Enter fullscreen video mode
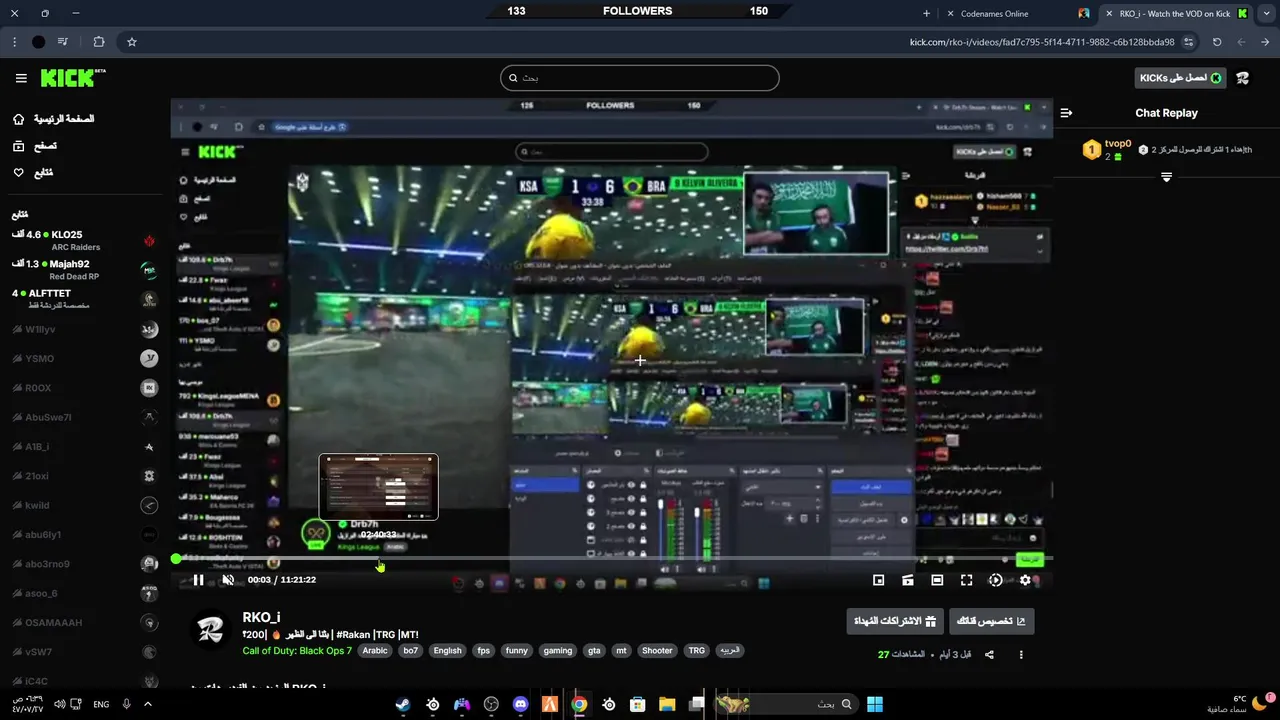 point(966,580)
